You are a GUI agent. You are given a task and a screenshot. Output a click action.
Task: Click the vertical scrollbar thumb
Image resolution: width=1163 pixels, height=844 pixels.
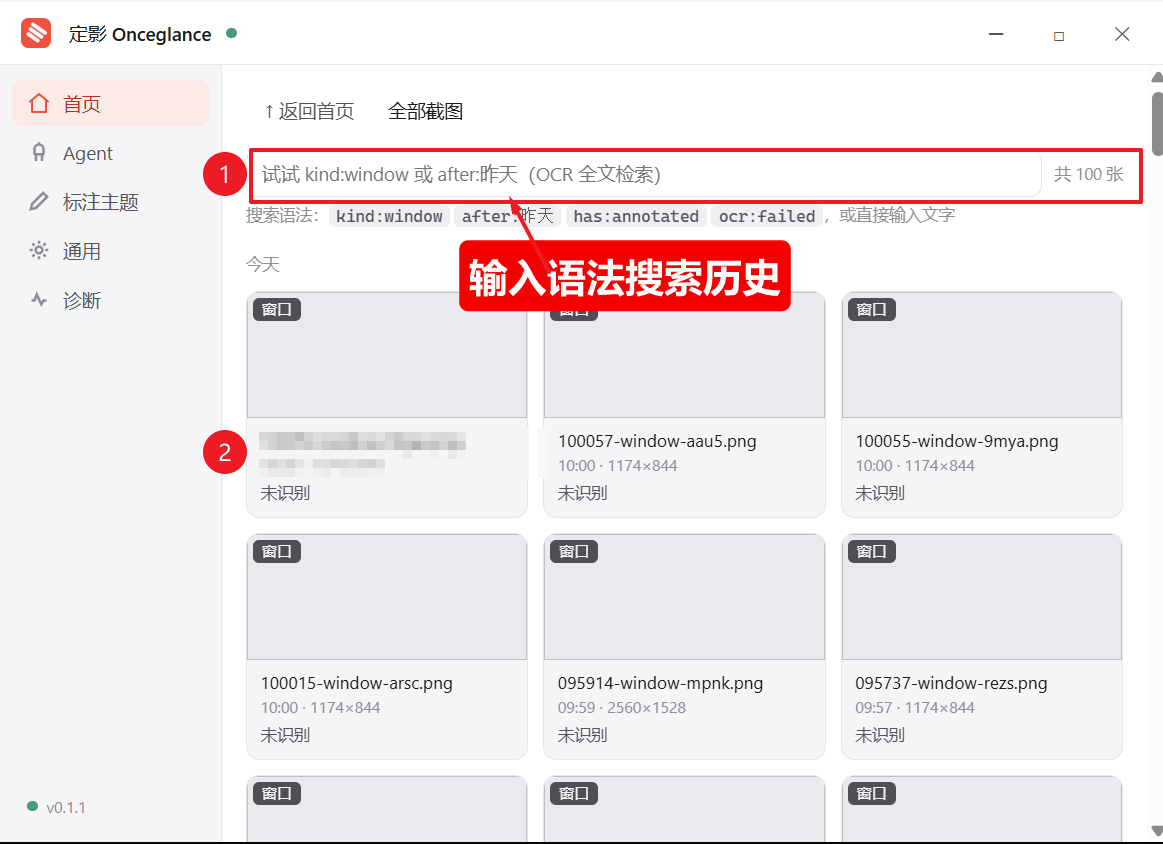(1157, 123)
